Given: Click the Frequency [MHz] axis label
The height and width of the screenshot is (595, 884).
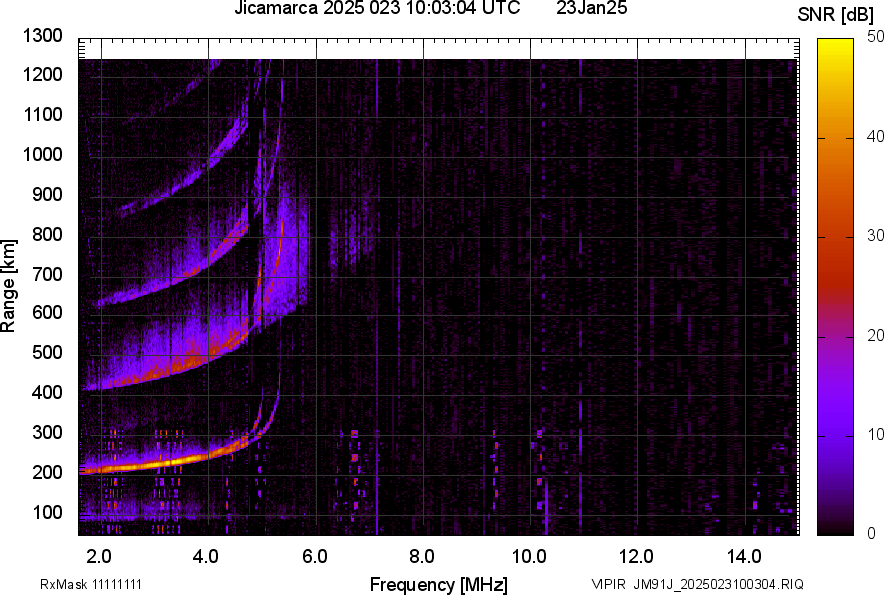Looking at the screenshot, I should (438, 584).
